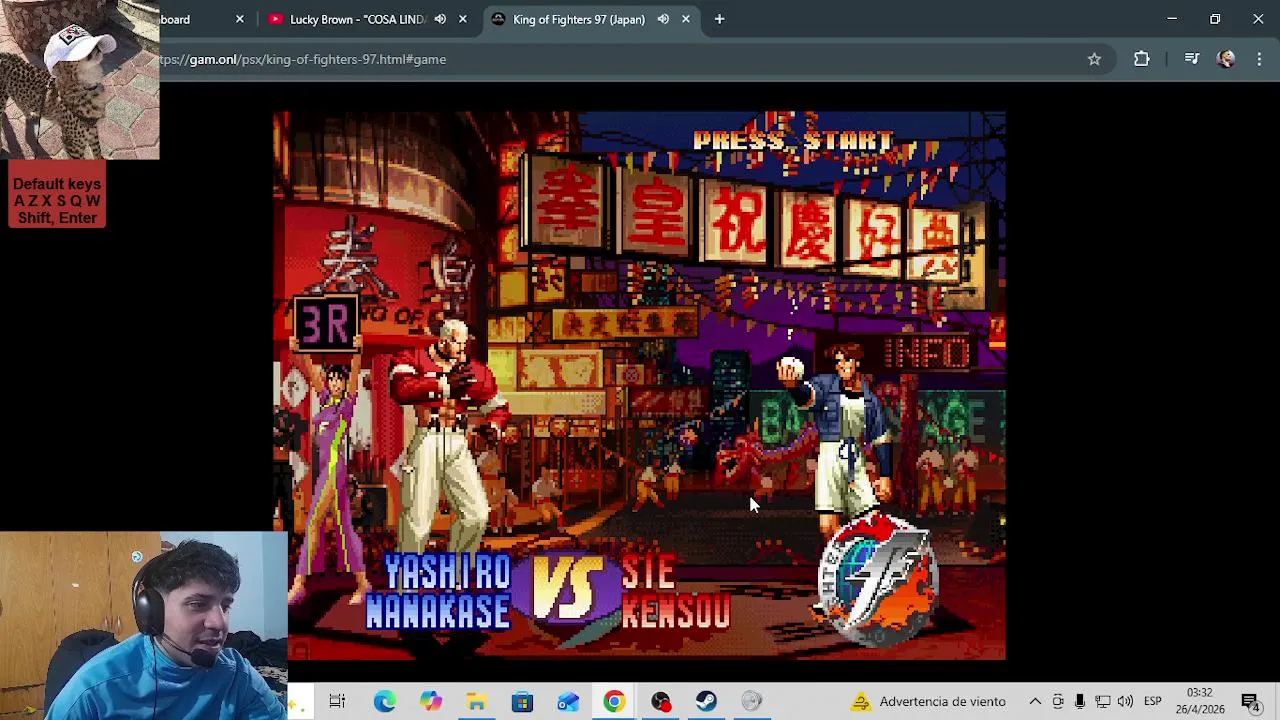Mute audio on the King of Fighters tab
Viewport: 1280px width, 720px height.
coord(663,19)
